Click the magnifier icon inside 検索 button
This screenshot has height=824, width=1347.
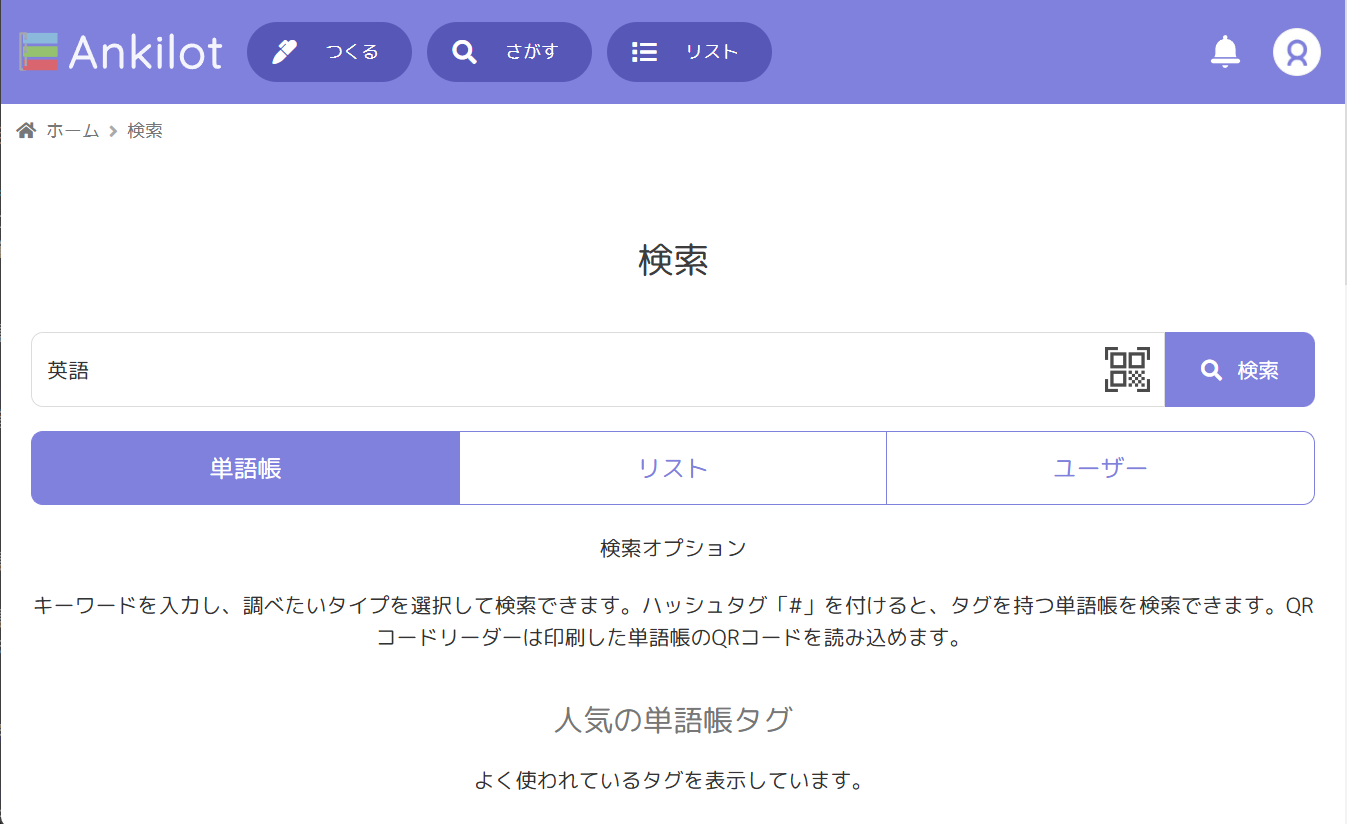click(1212, 369)
